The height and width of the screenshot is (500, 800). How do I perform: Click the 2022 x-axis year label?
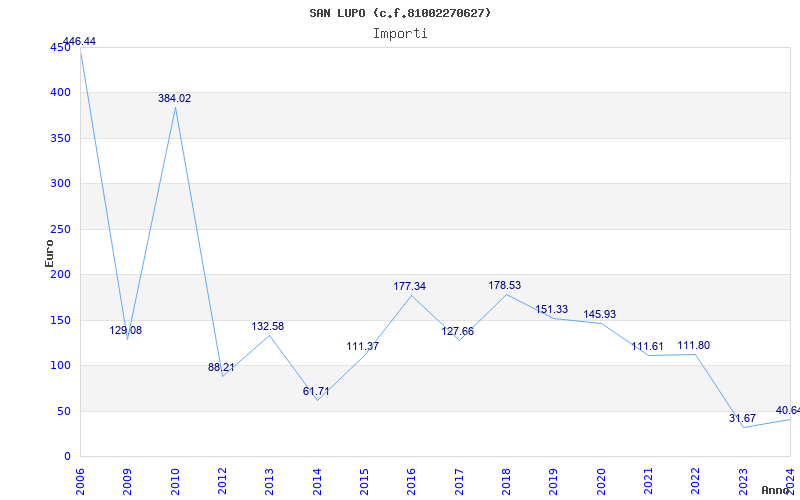(x=695, y=482)
